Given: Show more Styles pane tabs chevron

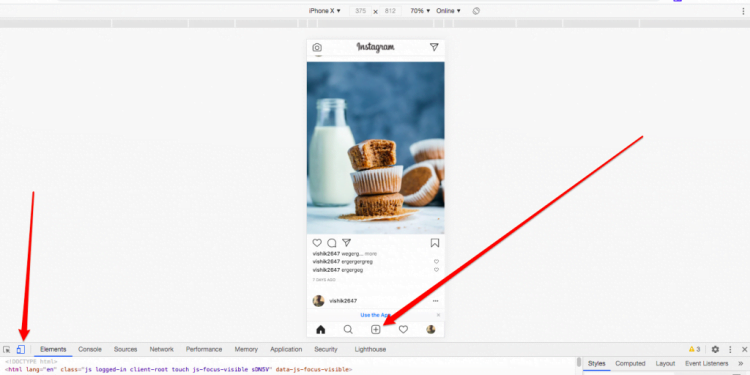Looking at the screenshot, I should point(741,364).
